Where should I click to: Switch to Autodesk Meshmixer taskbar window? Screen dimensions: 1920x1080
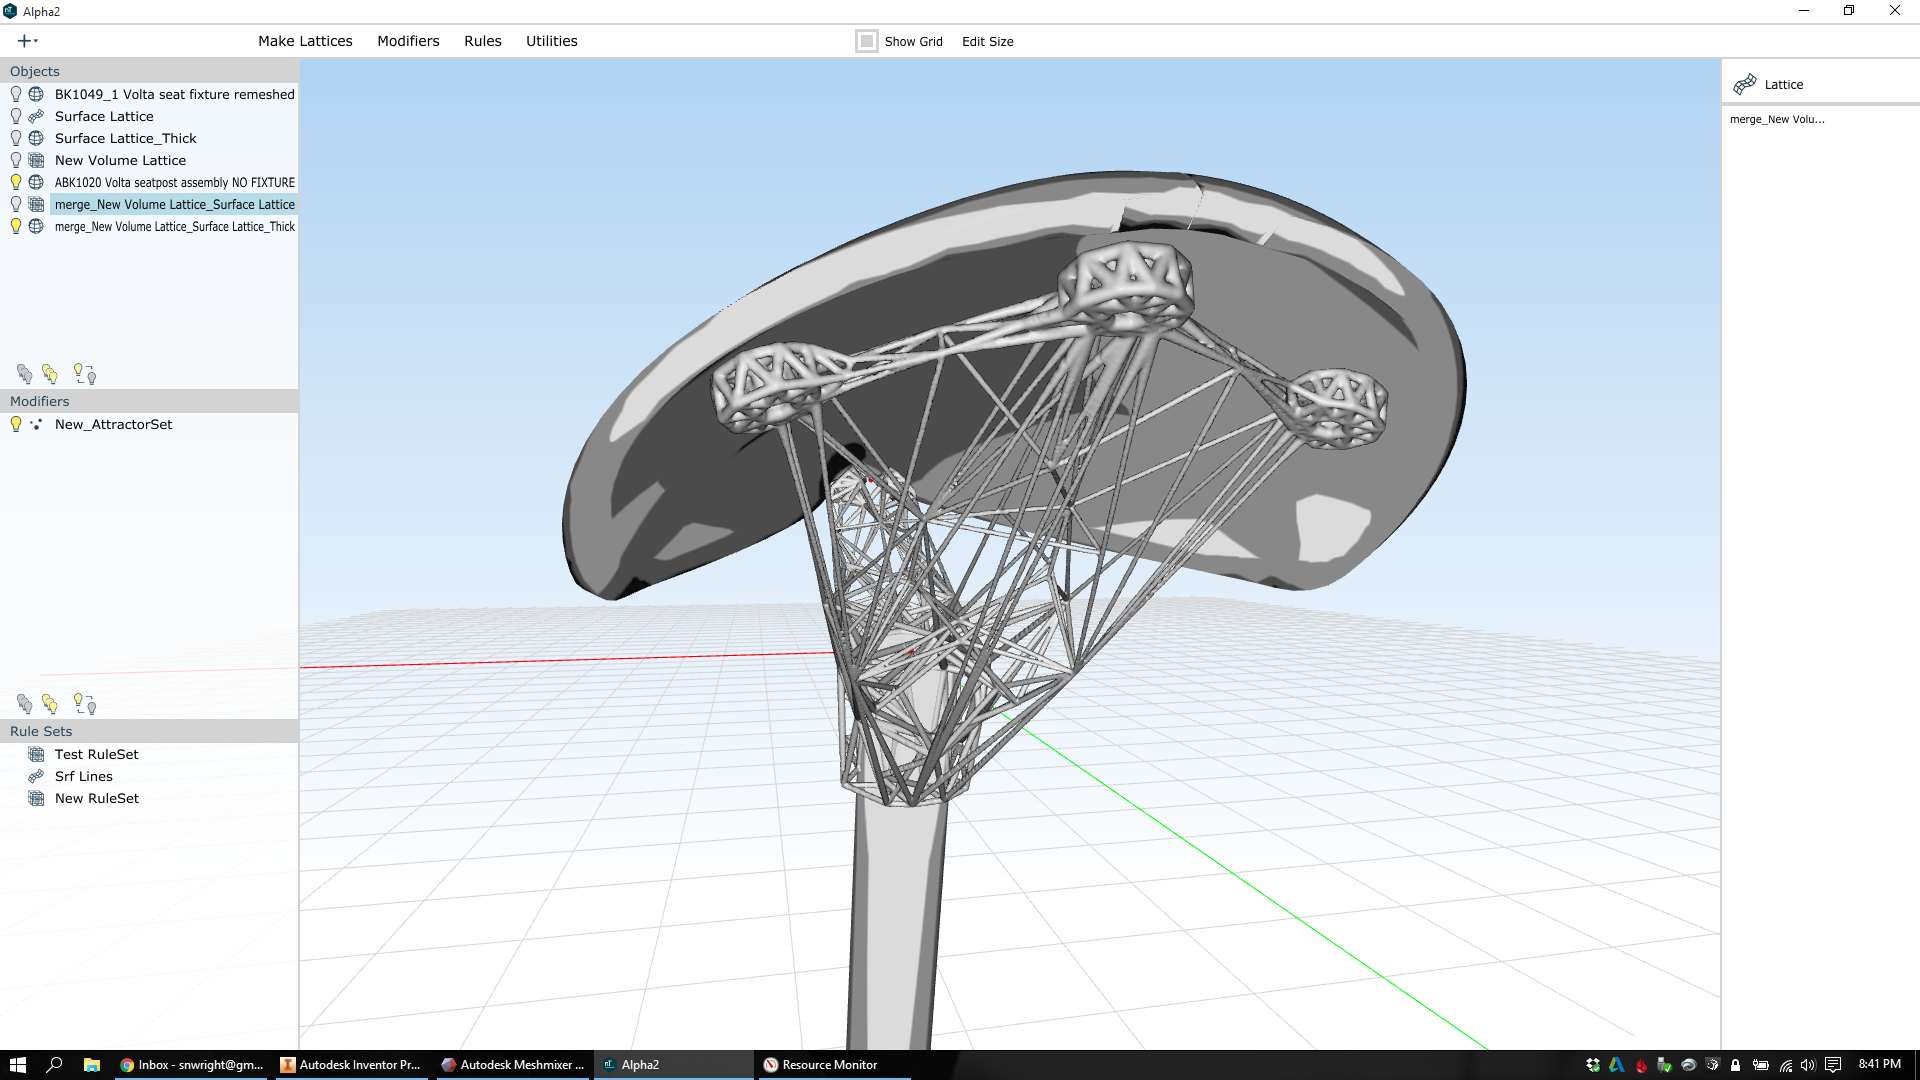(x=512, y=1065)
